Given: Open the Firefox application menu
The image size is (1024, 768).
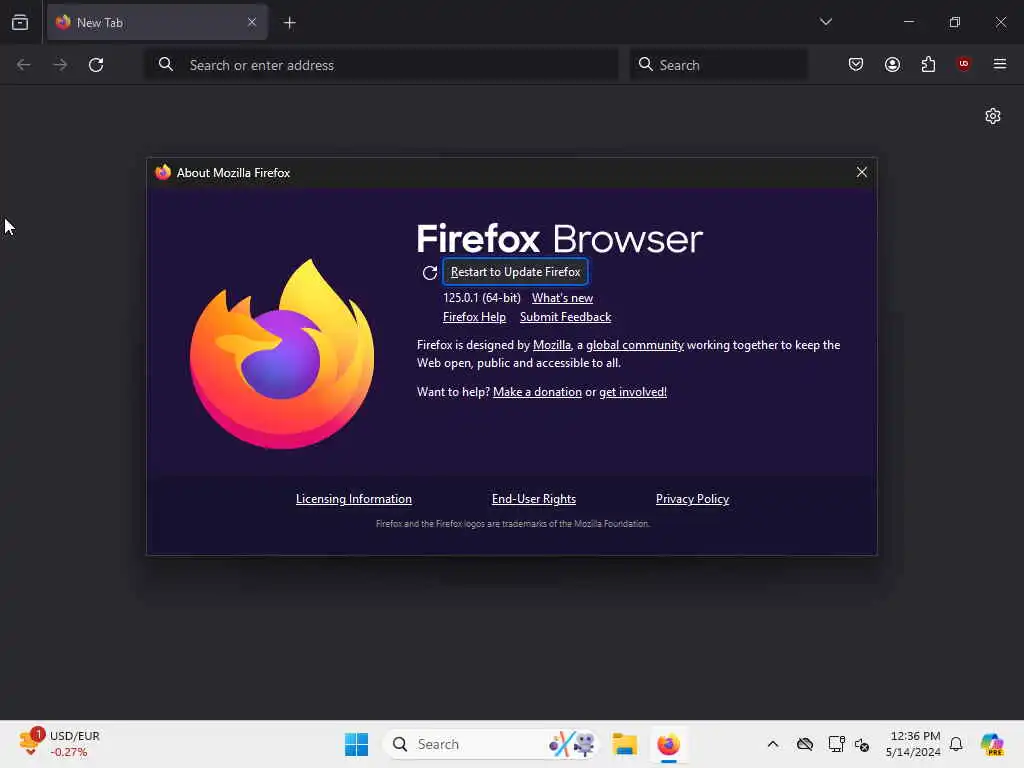Looking at the screenshot, I should pyautogui.click(x=1000, y=64).
